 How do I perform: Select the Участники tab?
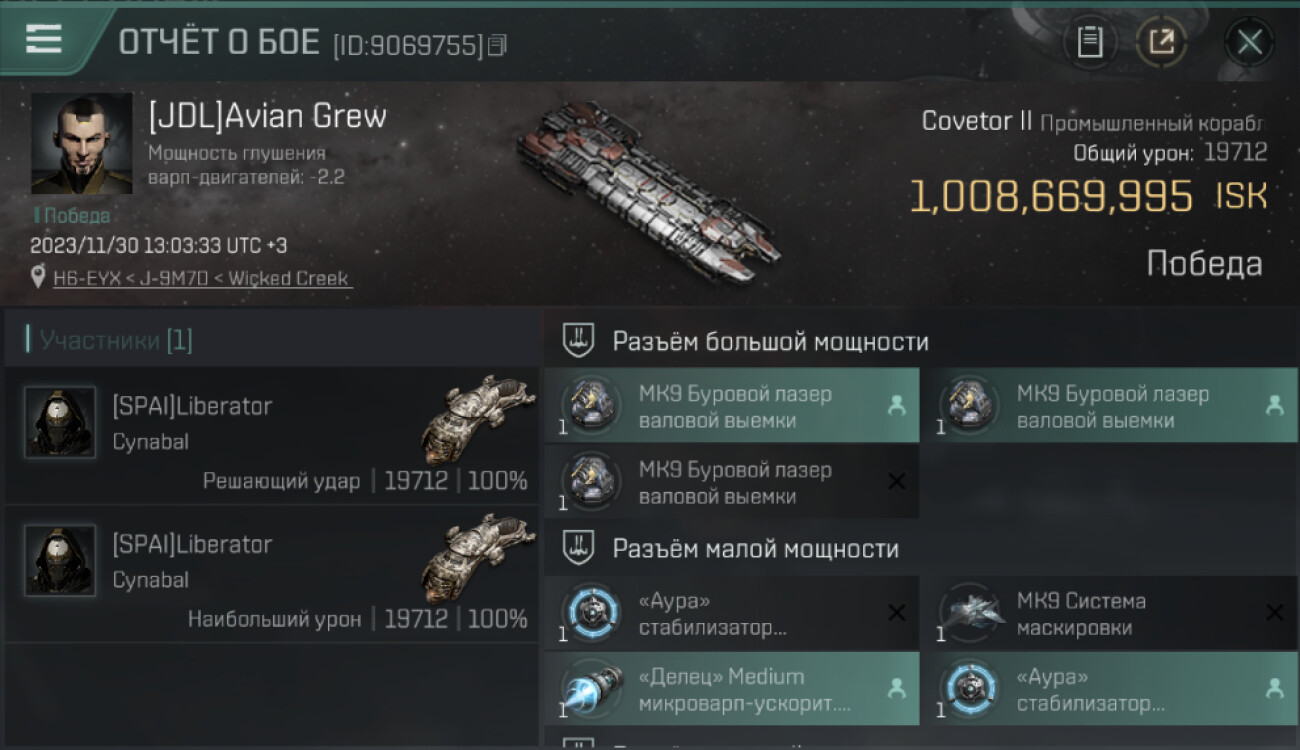coord(109,341)
